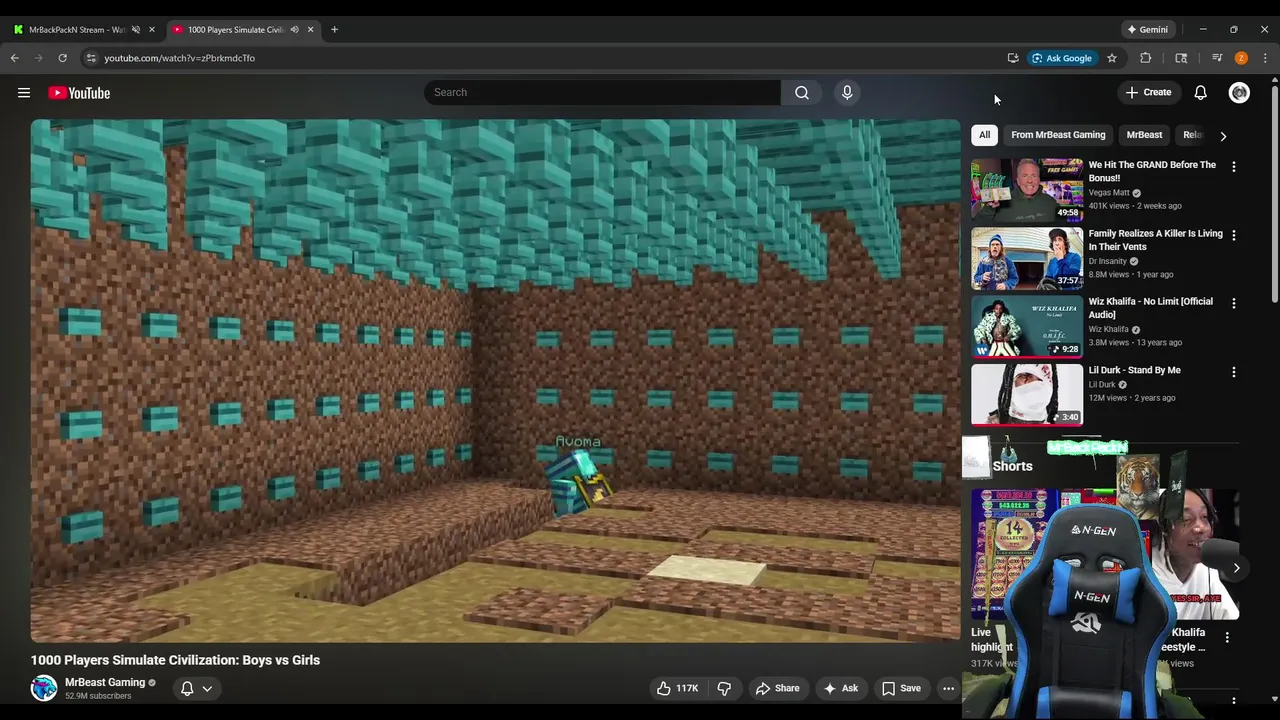Open the Chrome extensions puzzle icon
The height and width of the screenshot is (720, 1280).
click(1146, 58)
